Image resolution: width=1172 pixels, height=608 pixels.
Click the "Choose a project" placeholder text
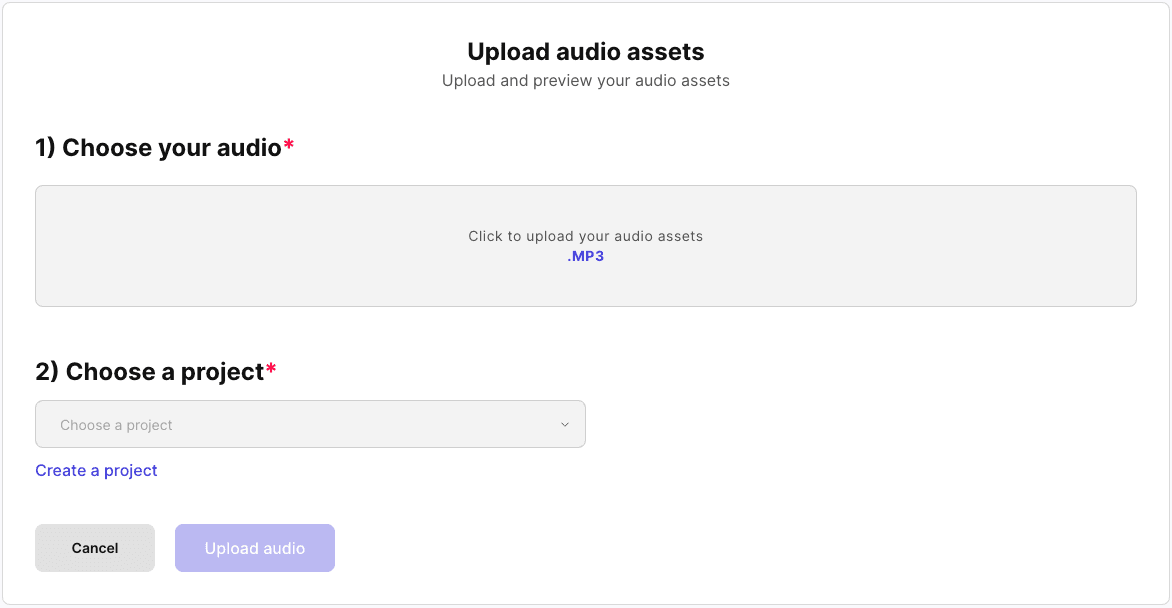tap(116, 425)
